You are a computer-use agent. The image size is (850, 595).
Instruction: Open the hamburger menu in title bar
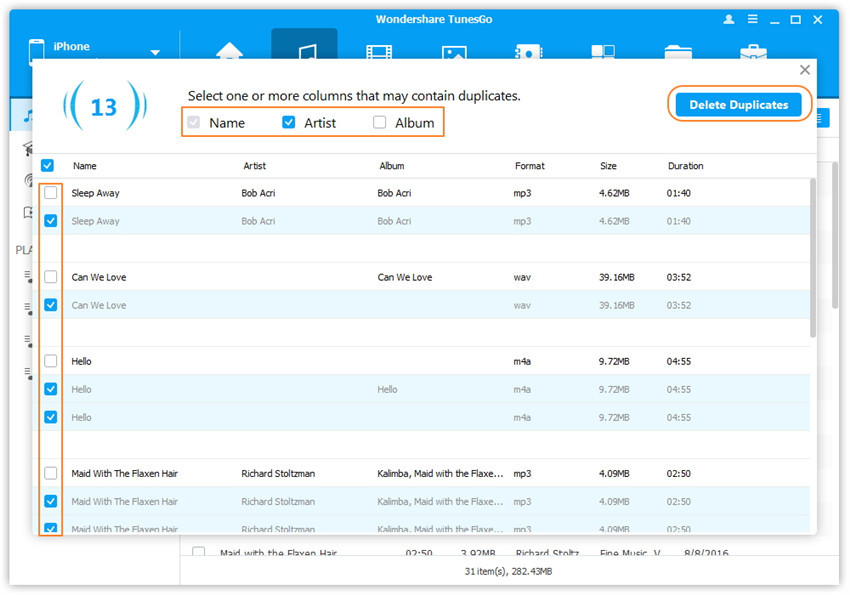click(750, 19)
